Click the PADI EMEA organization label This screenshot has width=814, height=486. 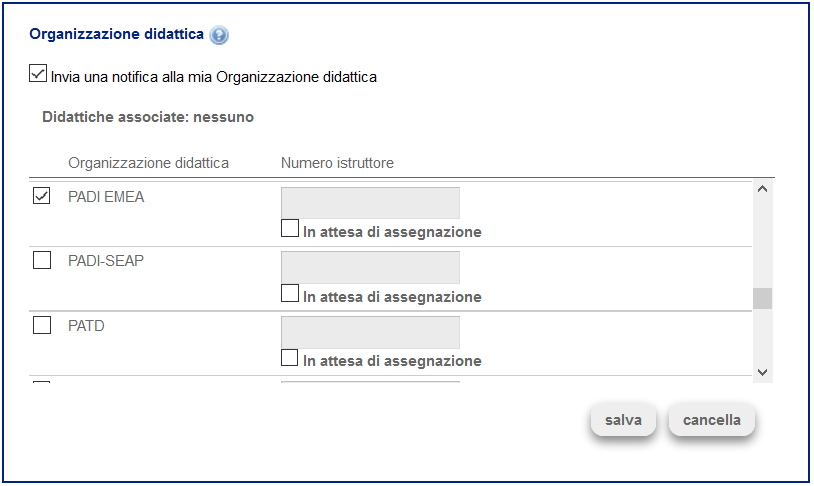[x=106, y=197]
